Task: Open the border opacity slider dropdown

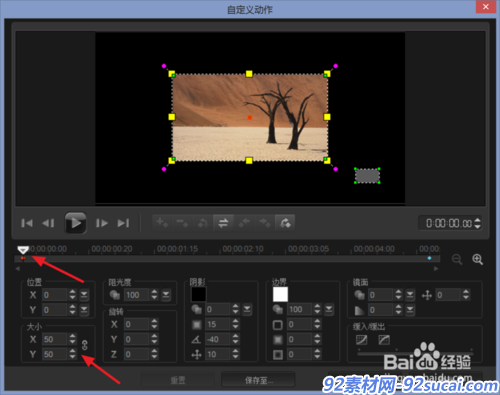Action: pos(329,309)
